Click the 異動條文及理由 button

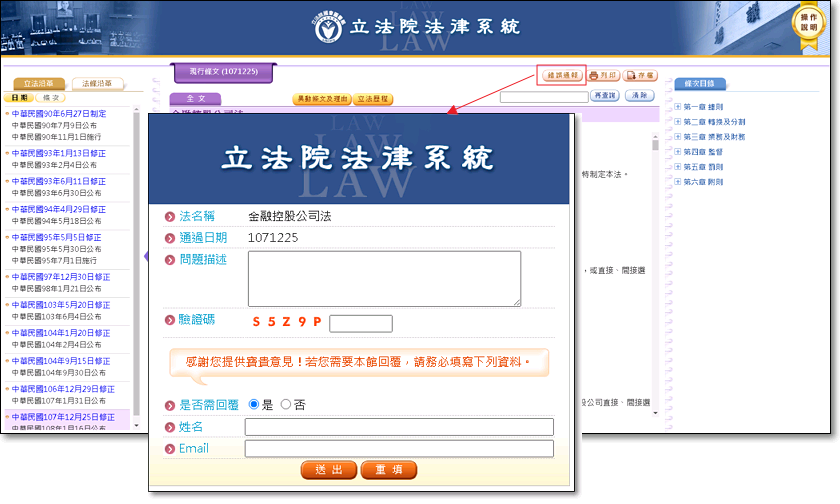(322, 99)
